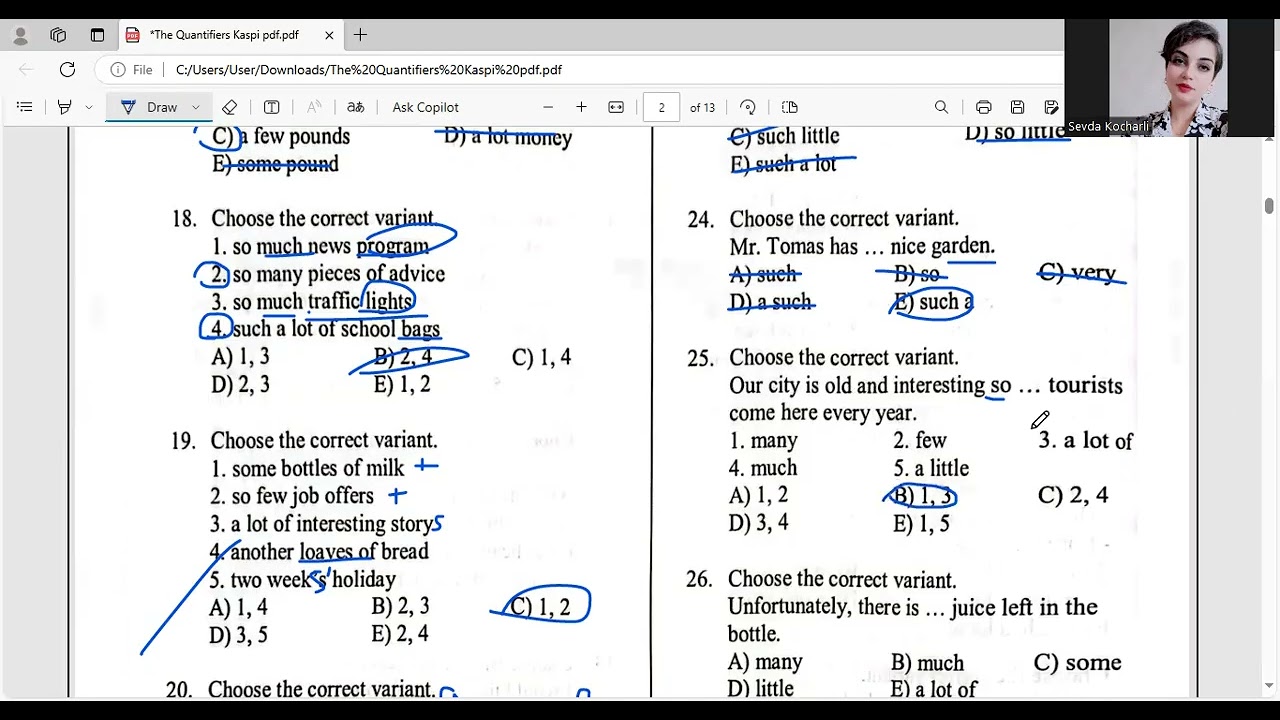The height and width of the screenshot is (720, 1280).
Task: Close The Quantifiers Kaspi pdf tab
Action: point(329,35)
